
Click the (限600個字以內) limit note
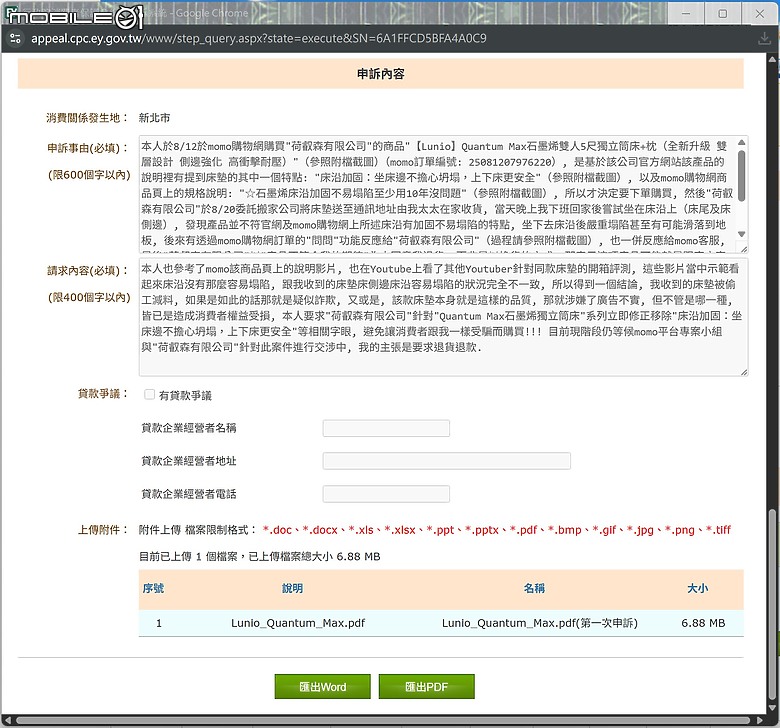pyautogui.click(x=89, y=175)
